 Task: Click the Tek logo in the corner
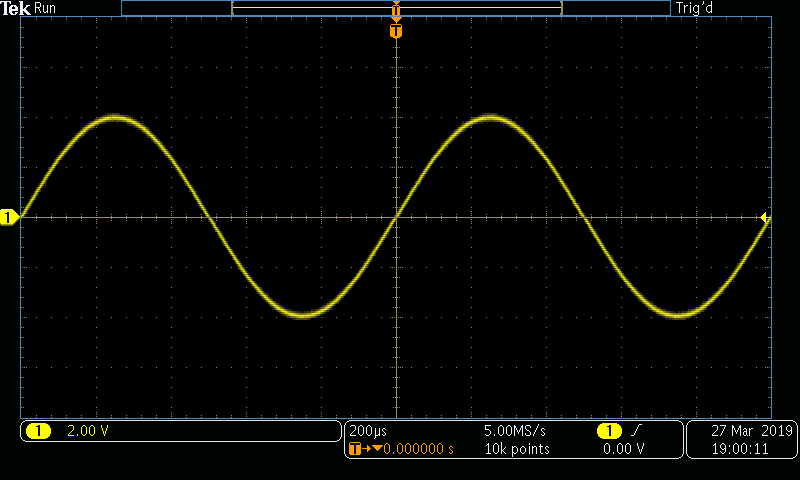[x=16, y=8]
